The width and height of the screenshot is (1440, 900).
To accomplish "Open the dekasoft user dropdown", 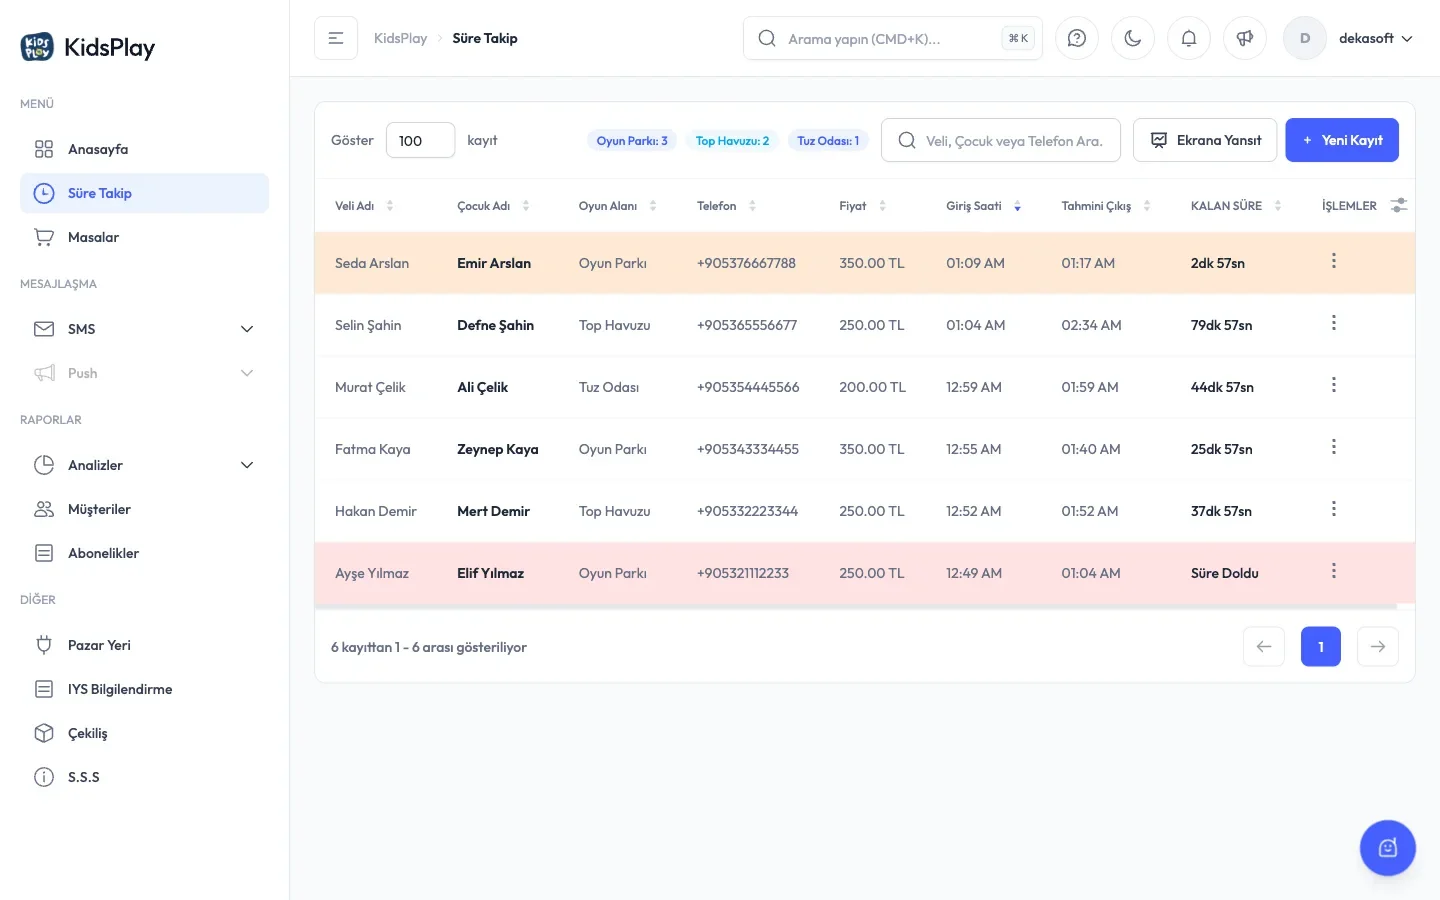I will (1348, 38).
